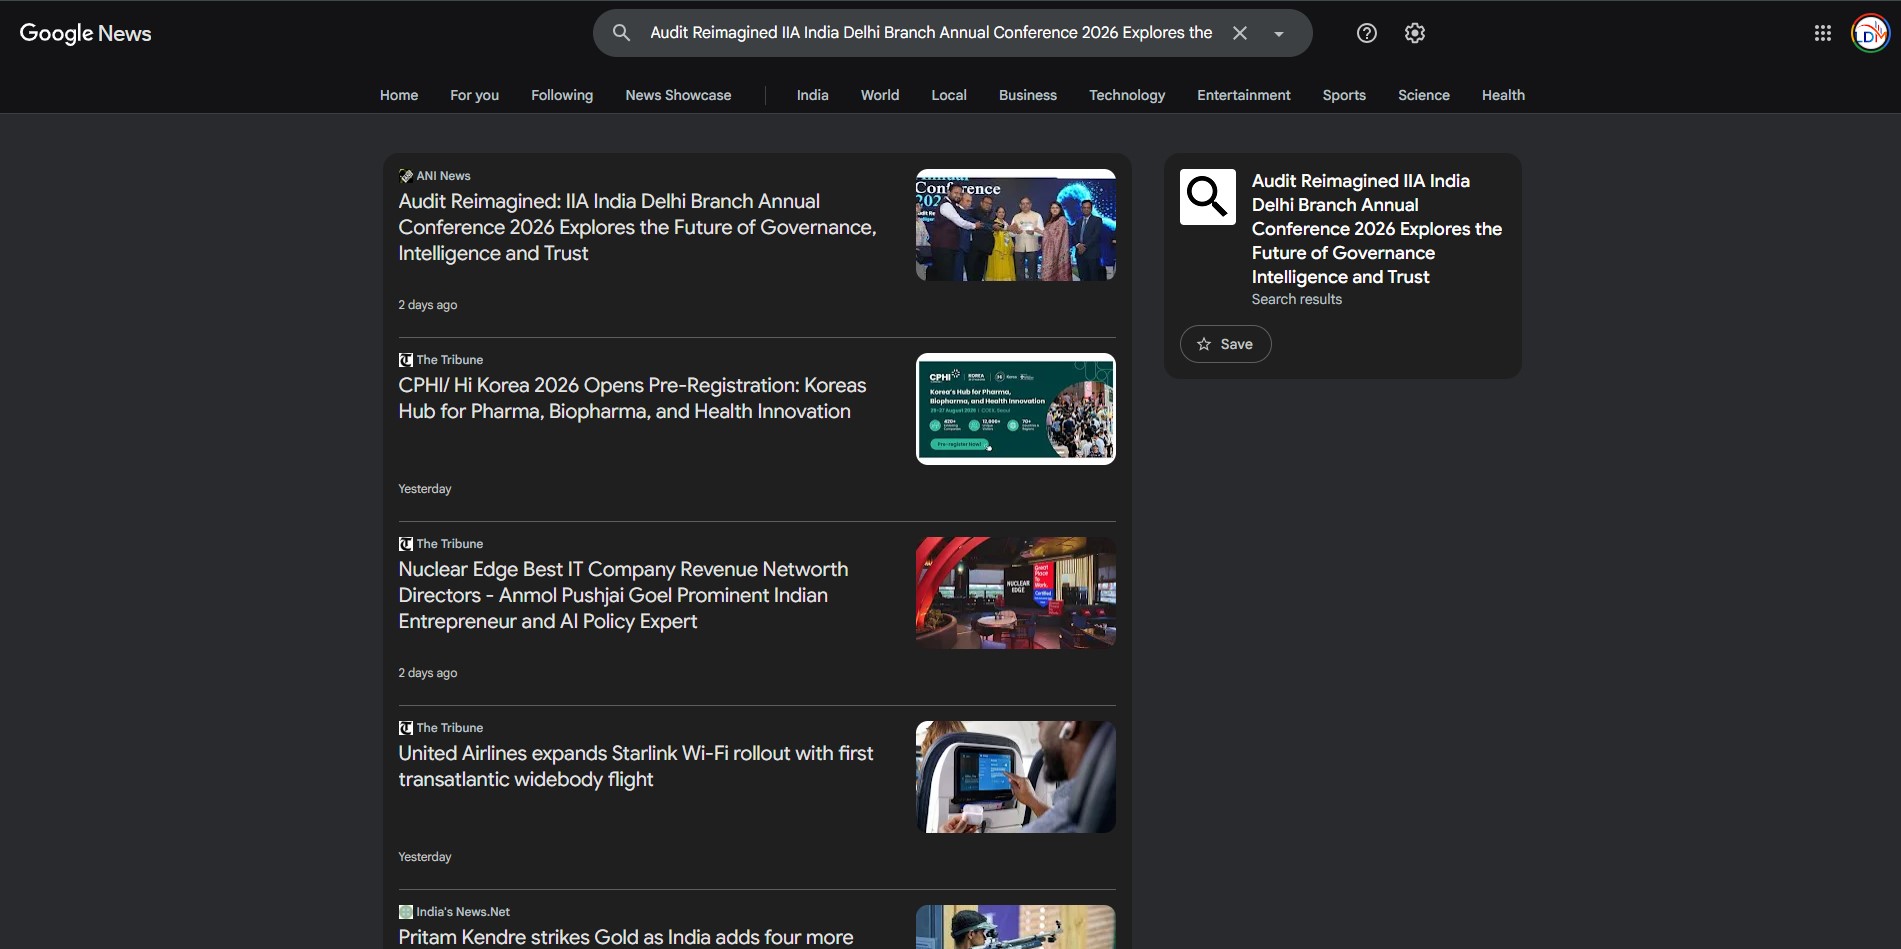
Task: Click the India's News.Net source label
Action: (x=463, y=912)
